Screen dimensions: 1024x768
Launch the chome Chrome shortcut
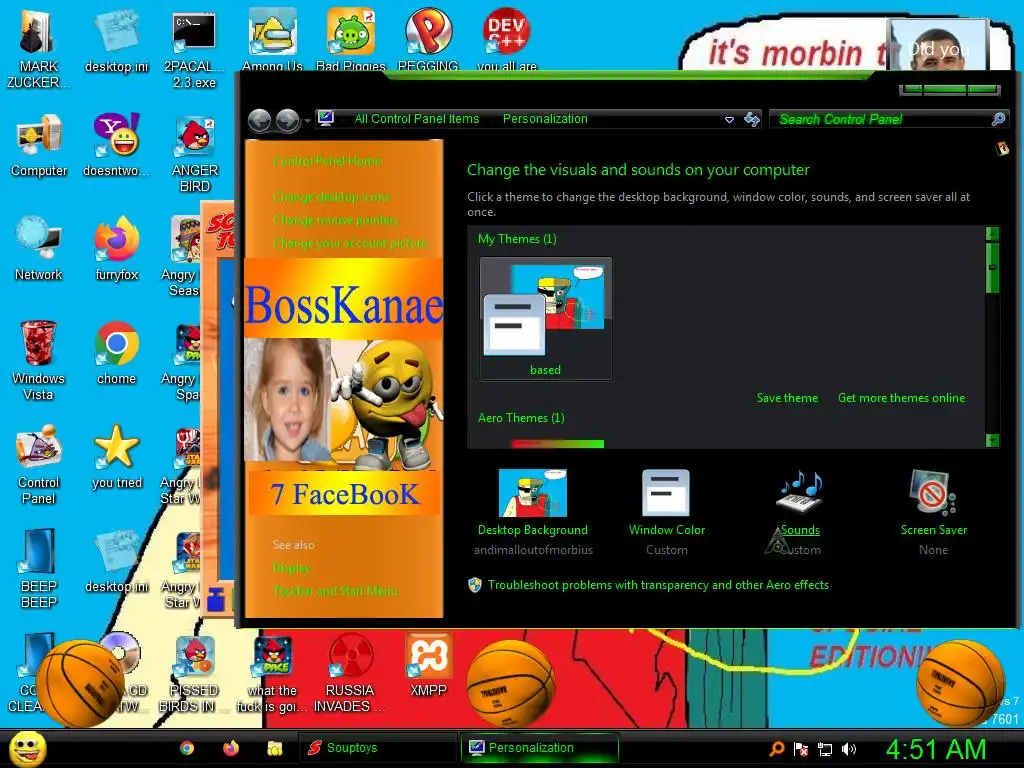click(x=116, y=353)
